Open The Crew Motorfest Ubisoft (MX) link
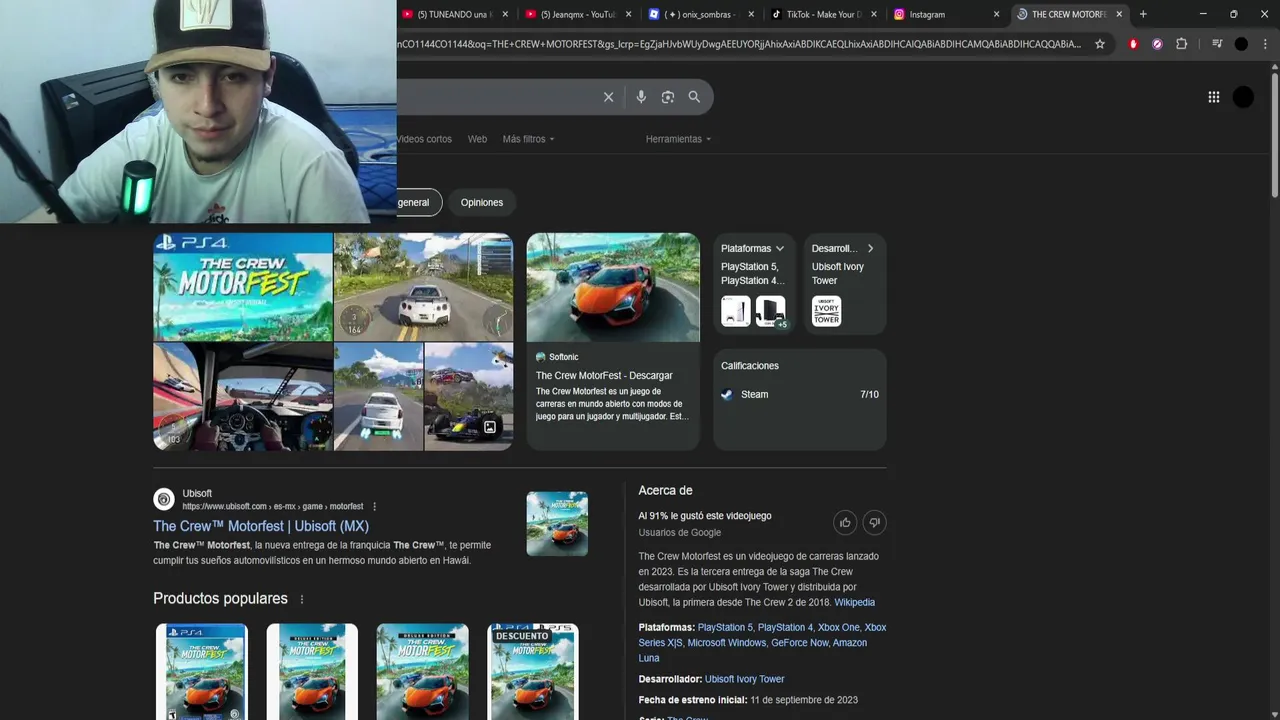Screen dimensions: 1280x720 tap(261, 526)
